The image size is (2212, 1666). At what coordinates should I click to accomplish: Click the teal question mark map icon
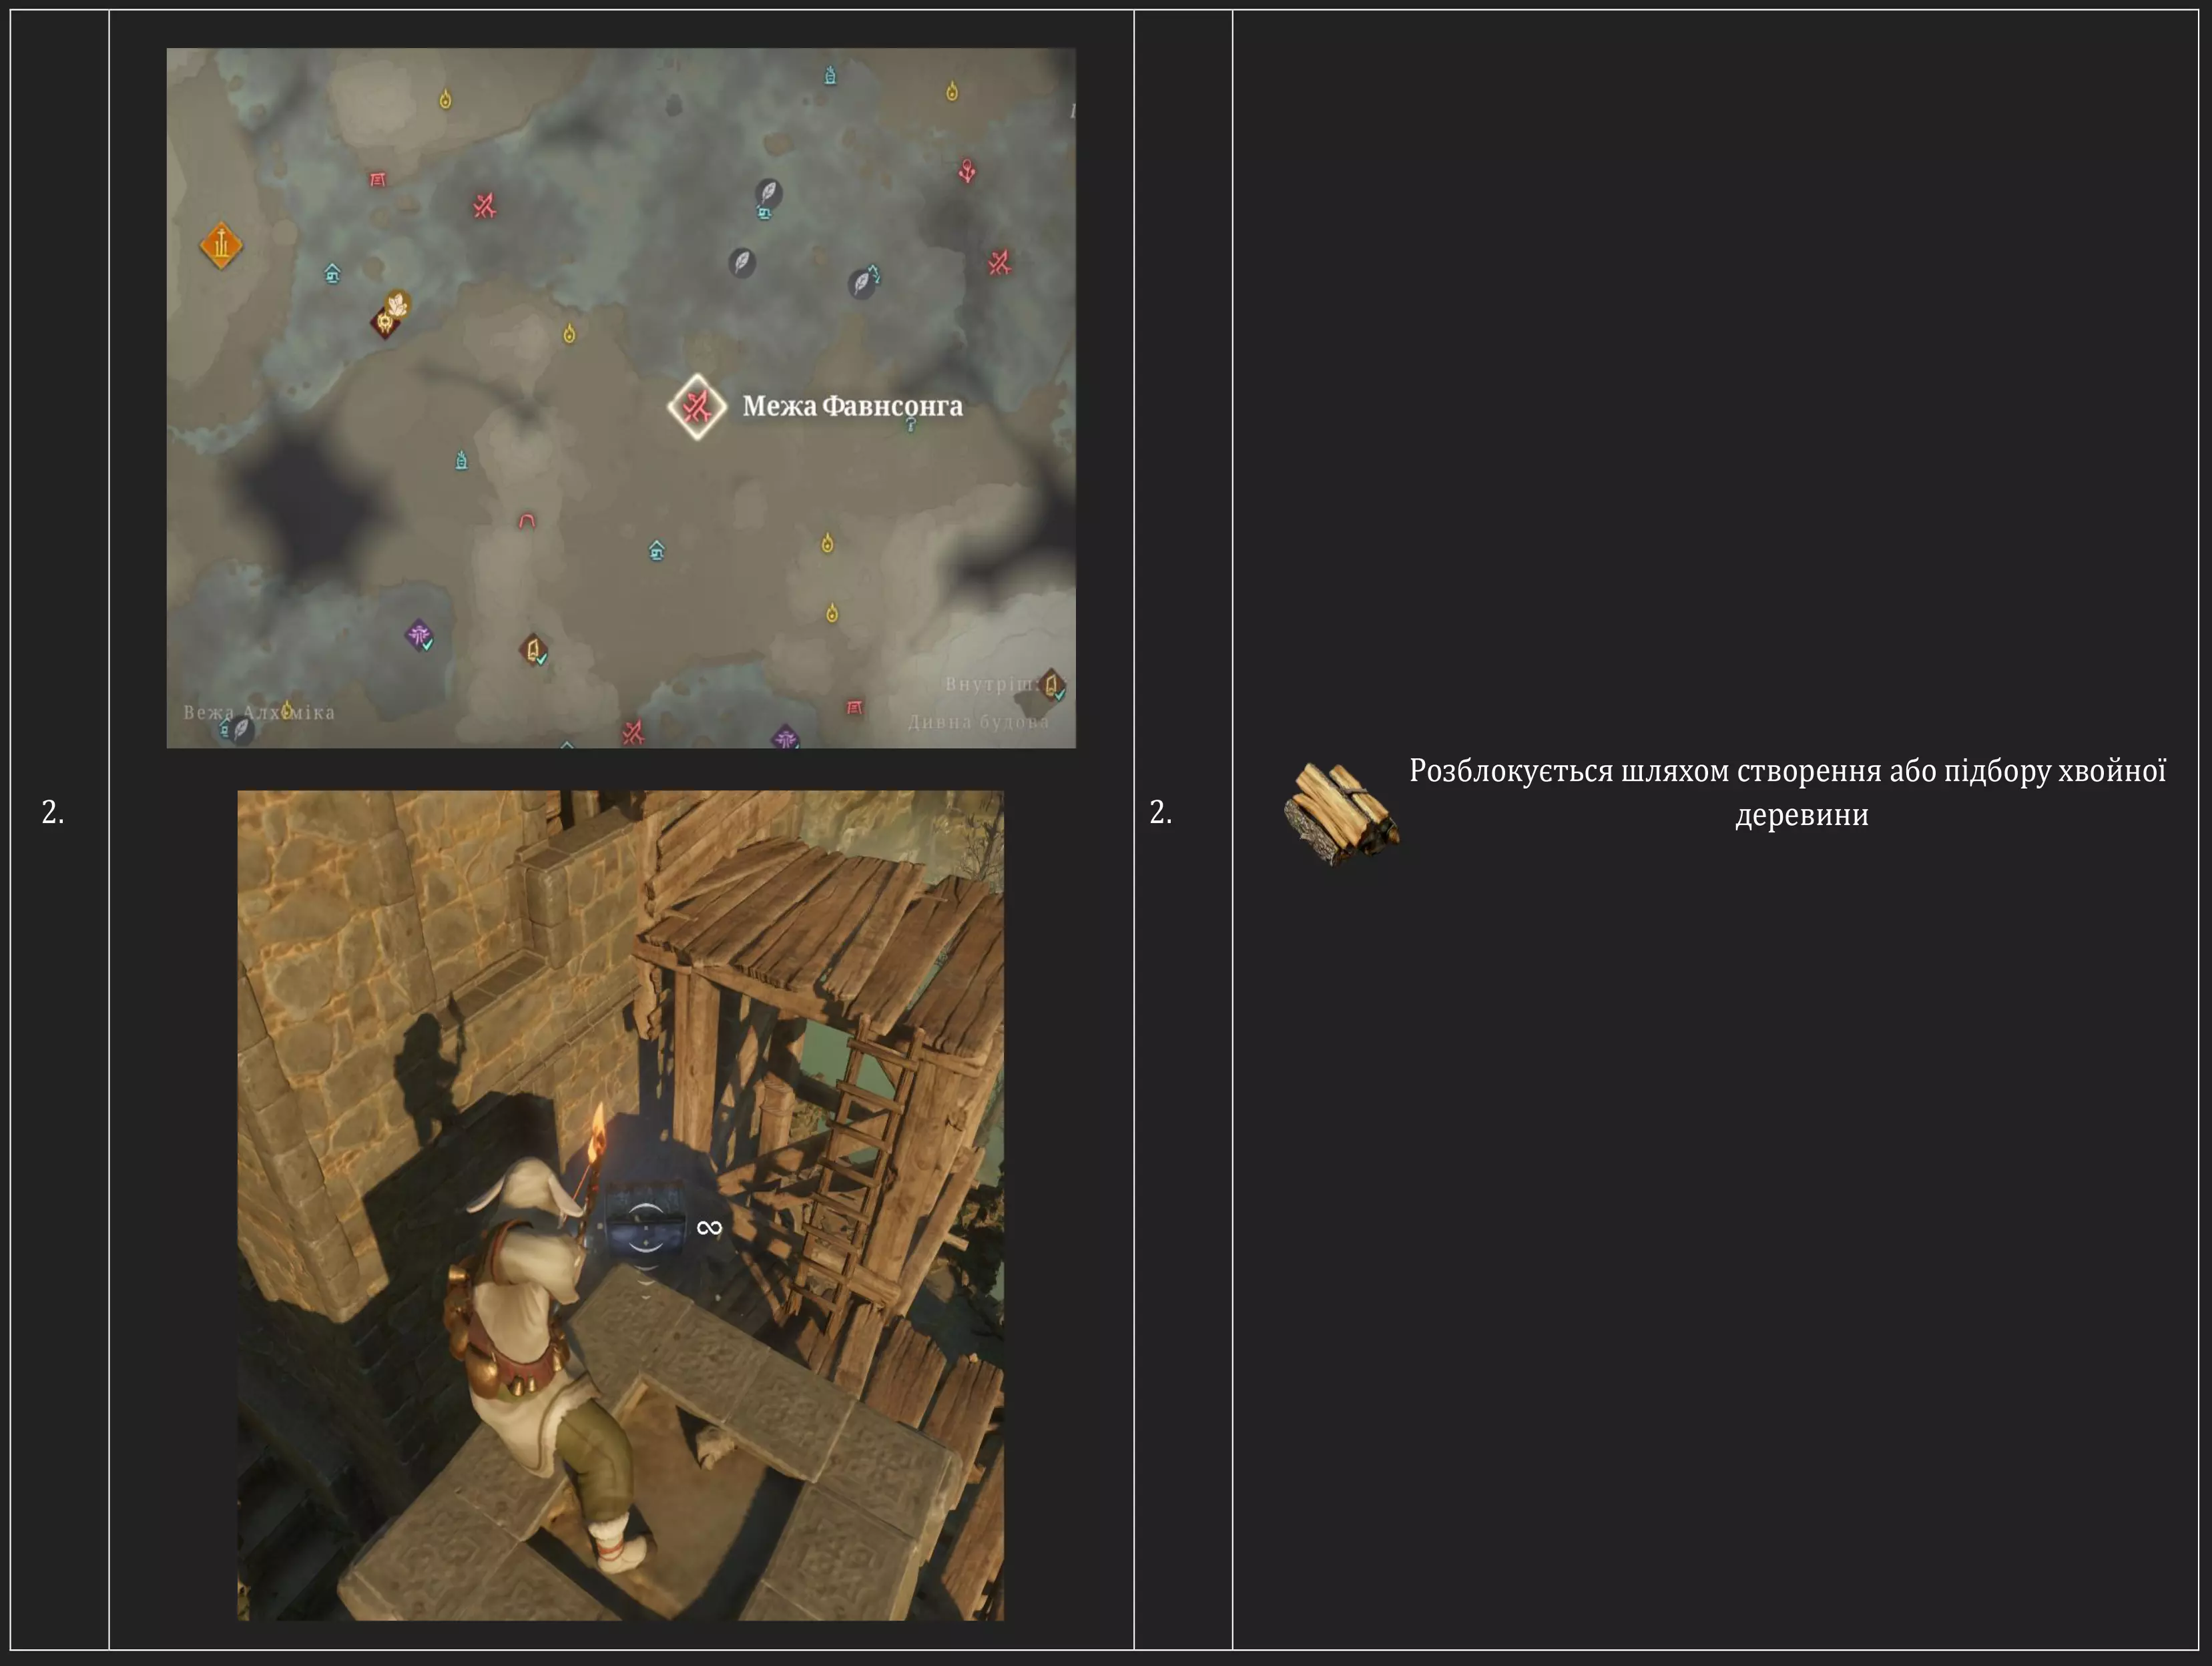pyautogui.click(x=910, y=425)
